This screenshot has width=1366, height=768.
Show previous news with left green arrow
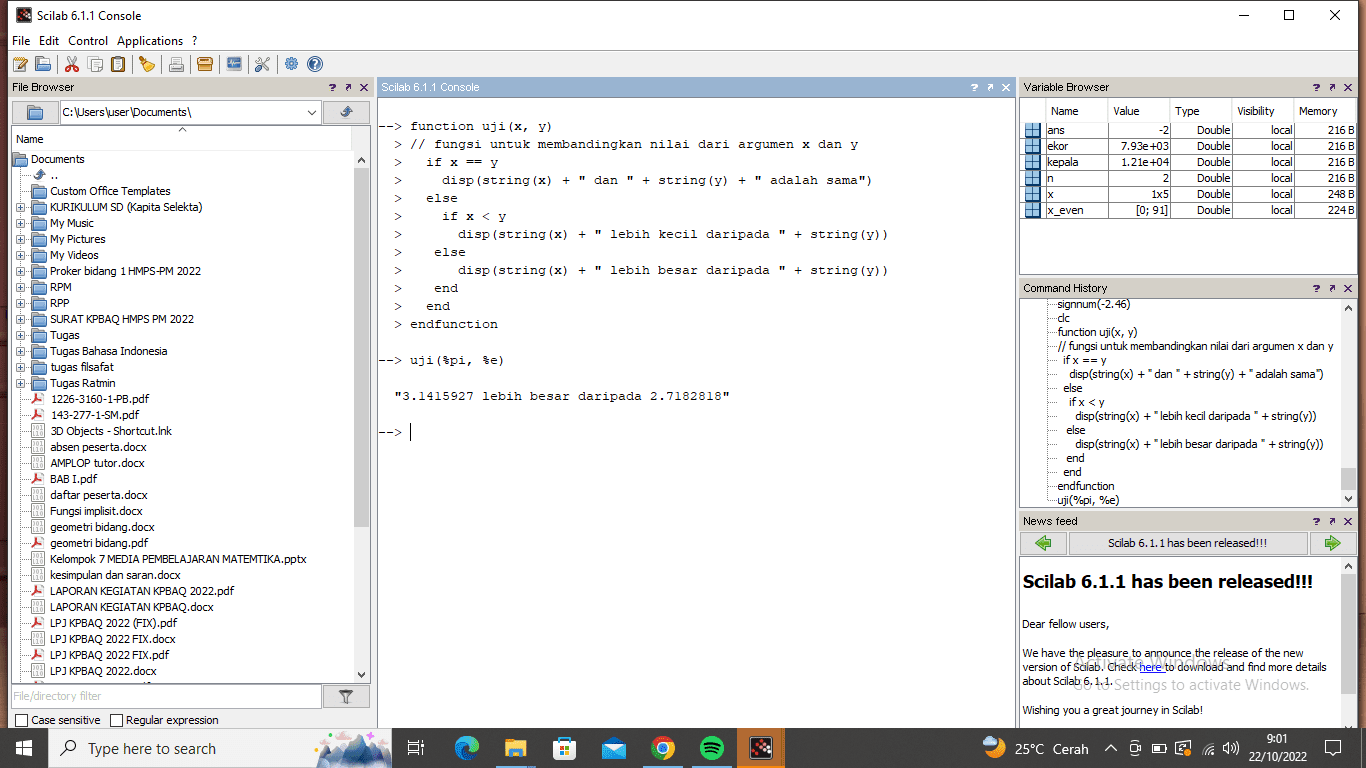pyautogui.click(x=1043, y=543)
